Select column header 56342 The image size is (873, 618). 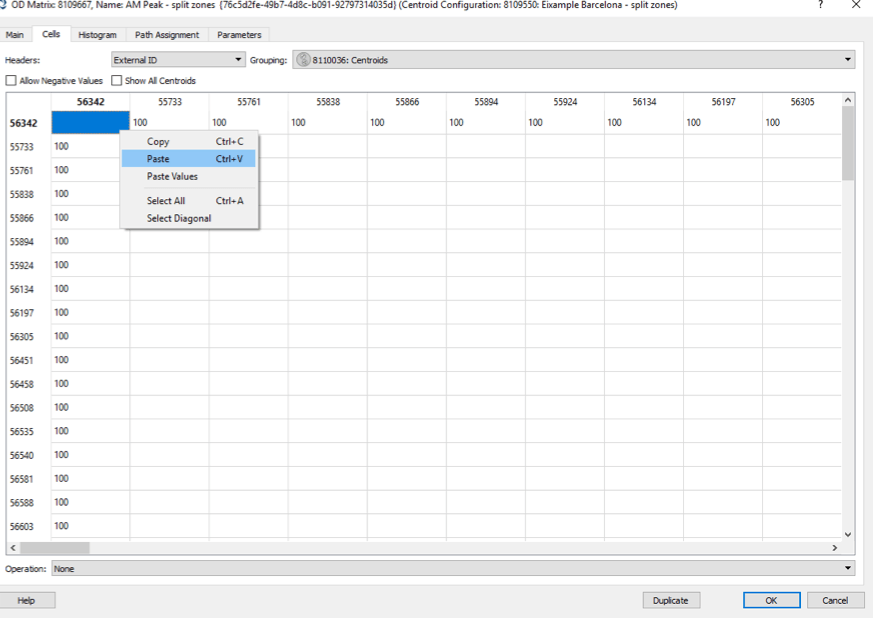(91, 102)
